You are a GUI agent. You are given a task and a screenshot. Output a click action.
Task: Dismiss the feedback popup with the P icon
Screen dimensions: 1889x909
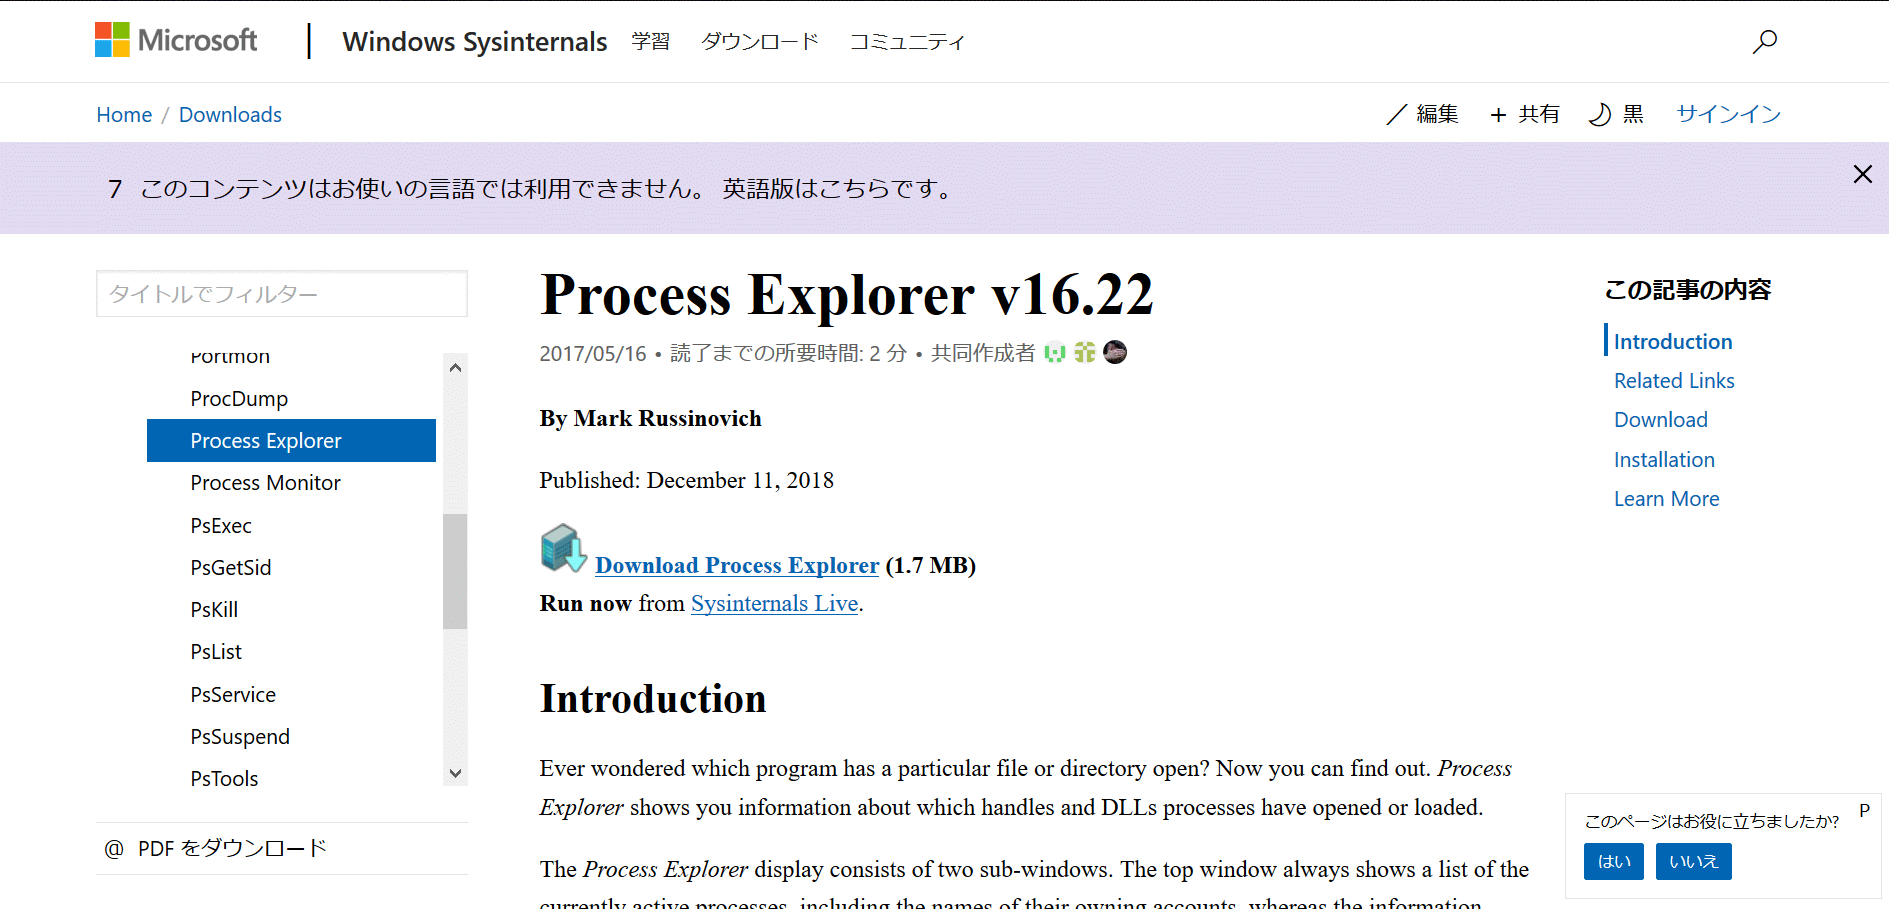pyautogui.click(x=1864, y=811)
